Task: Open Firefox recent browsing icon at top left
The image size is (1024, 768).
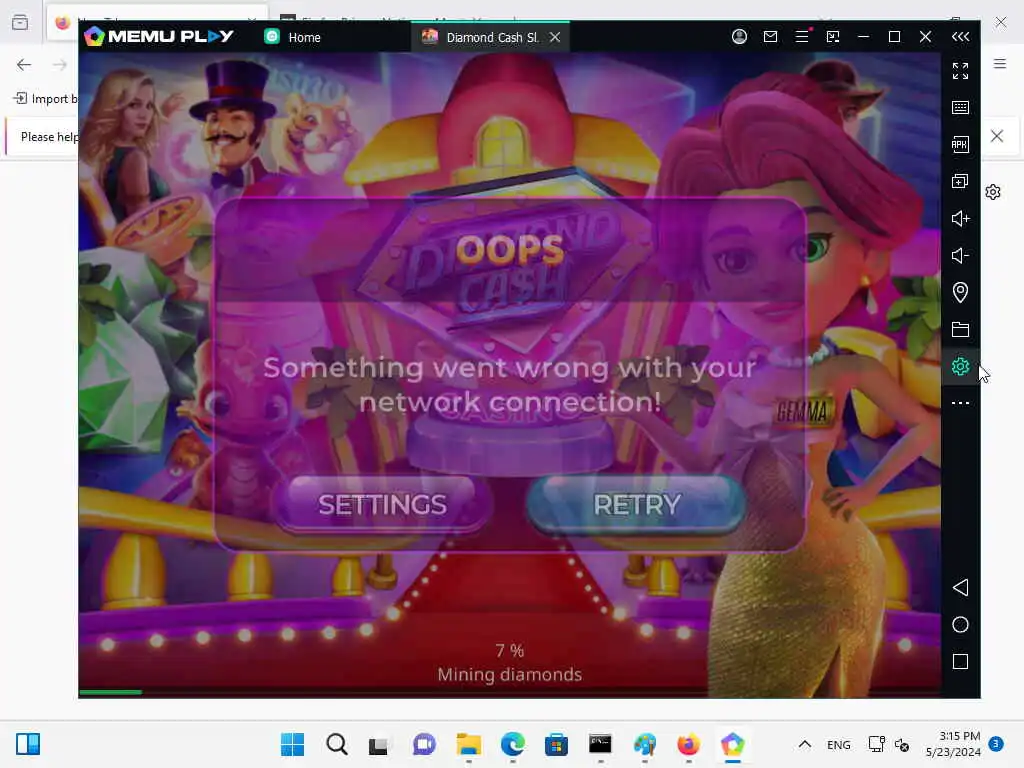Action: tap(20, 22)
